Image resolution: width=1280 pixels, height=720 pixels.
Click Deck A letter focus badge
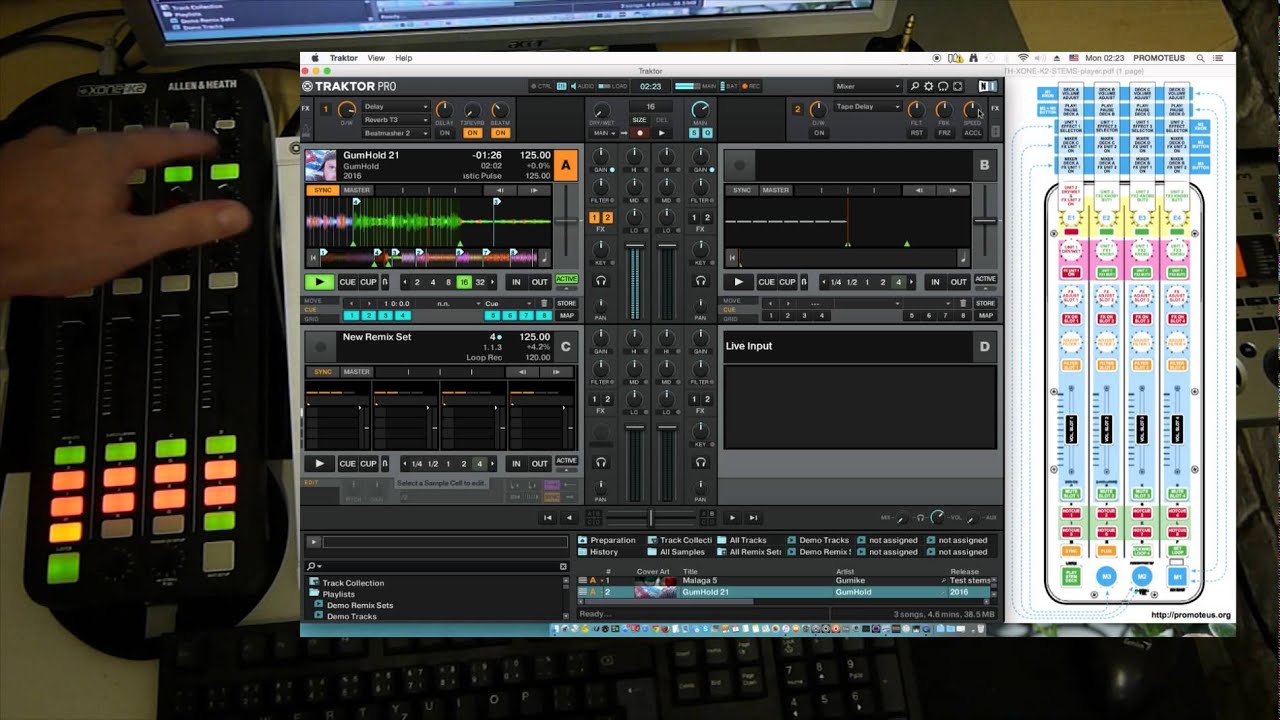tap(566, 164)
